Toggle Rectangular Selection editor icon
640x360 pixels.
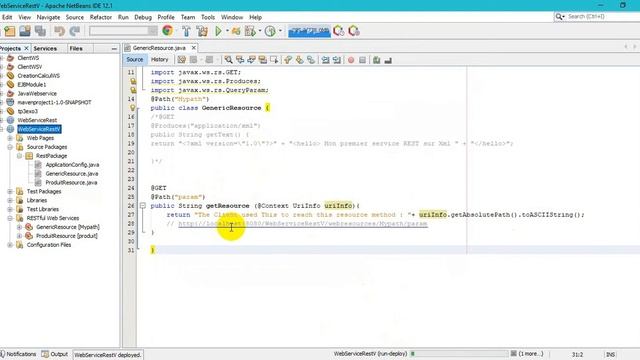274,60
